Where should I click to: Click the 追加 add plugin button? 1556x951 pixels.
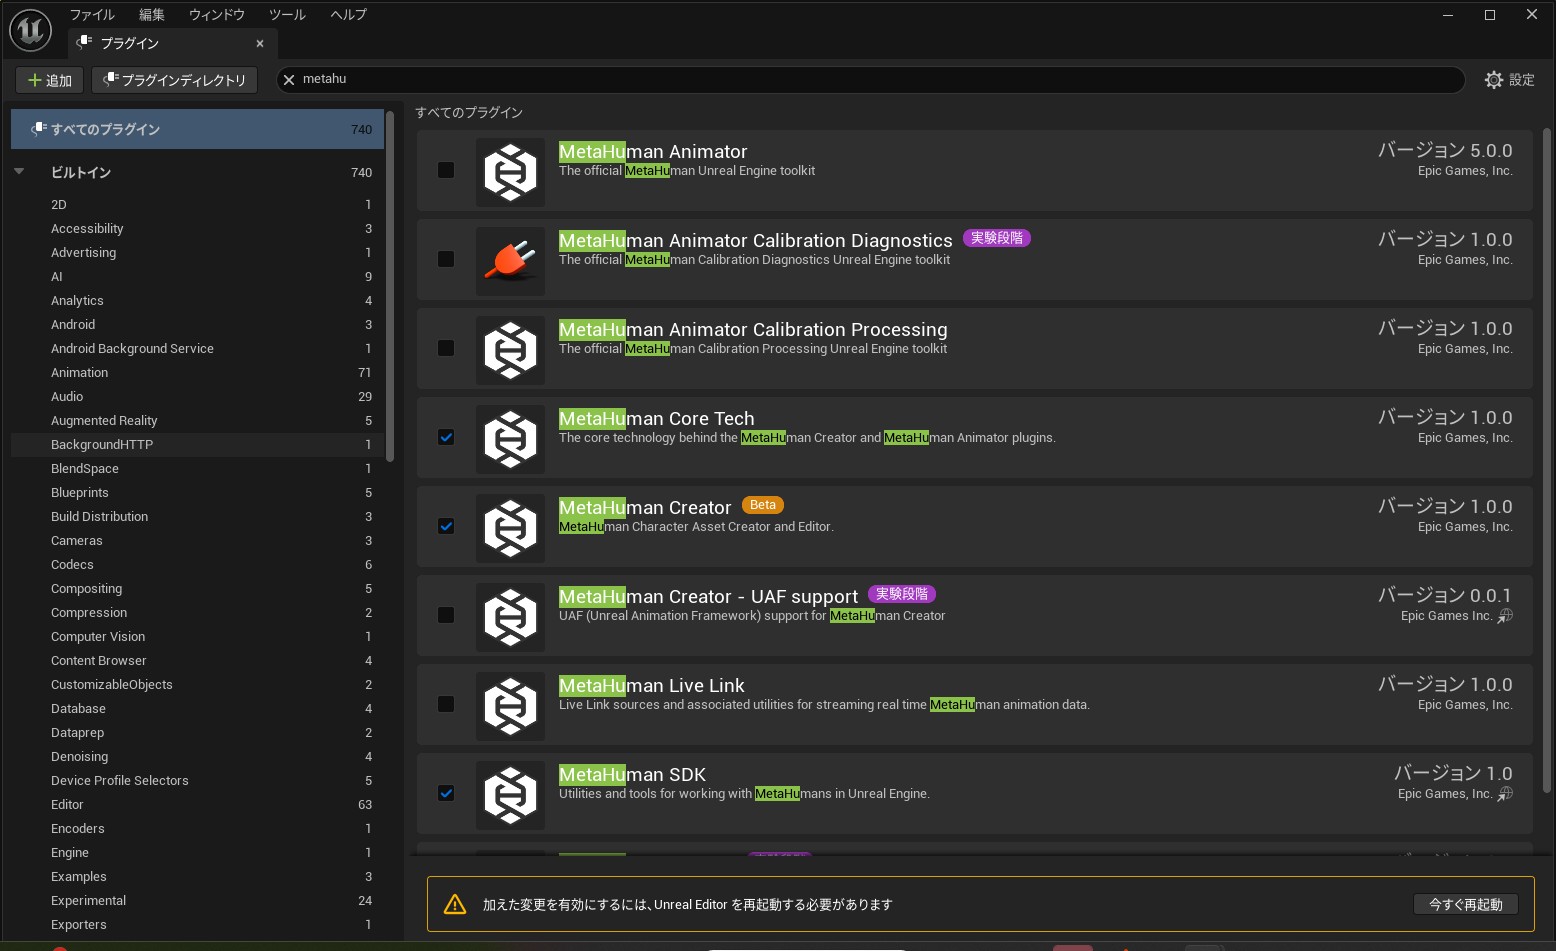(x=50, y=80)
